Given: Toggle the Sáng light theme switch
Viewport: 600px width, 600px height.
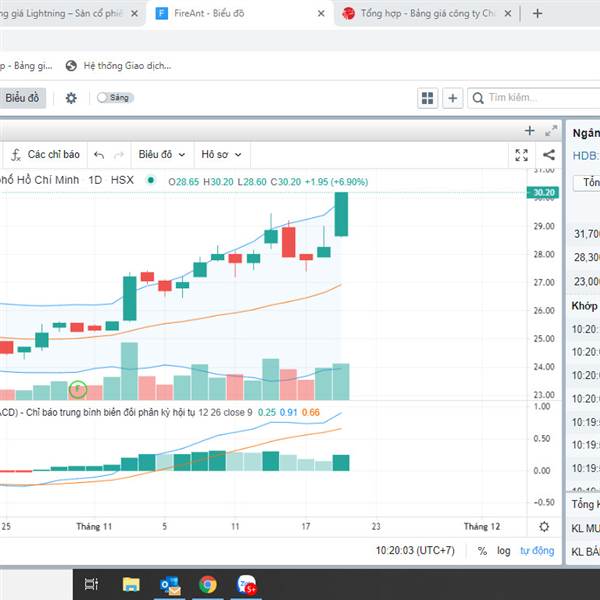Looking at the screenshot, I should (115, 98).
